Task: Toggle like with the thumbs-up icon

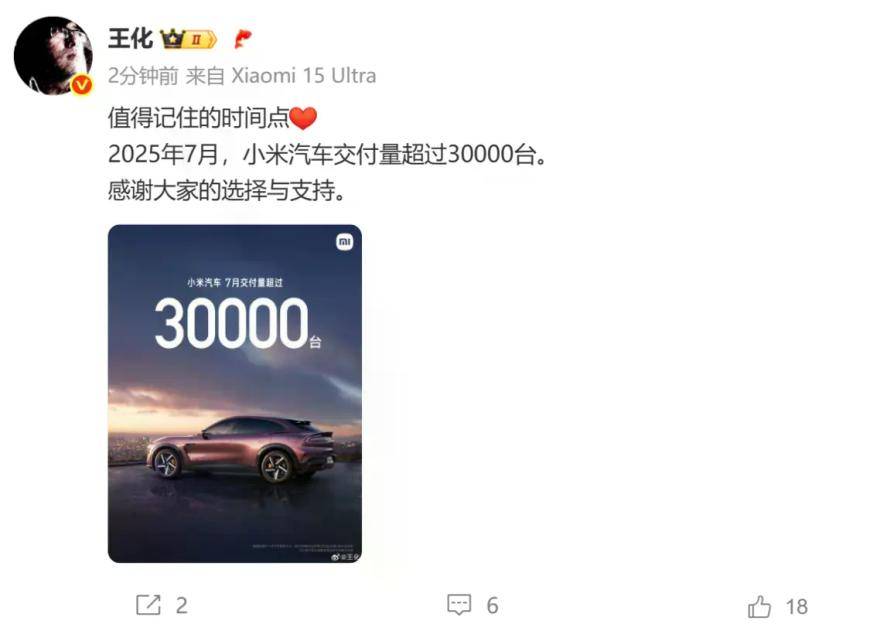Action: click(x=759, y=606)
